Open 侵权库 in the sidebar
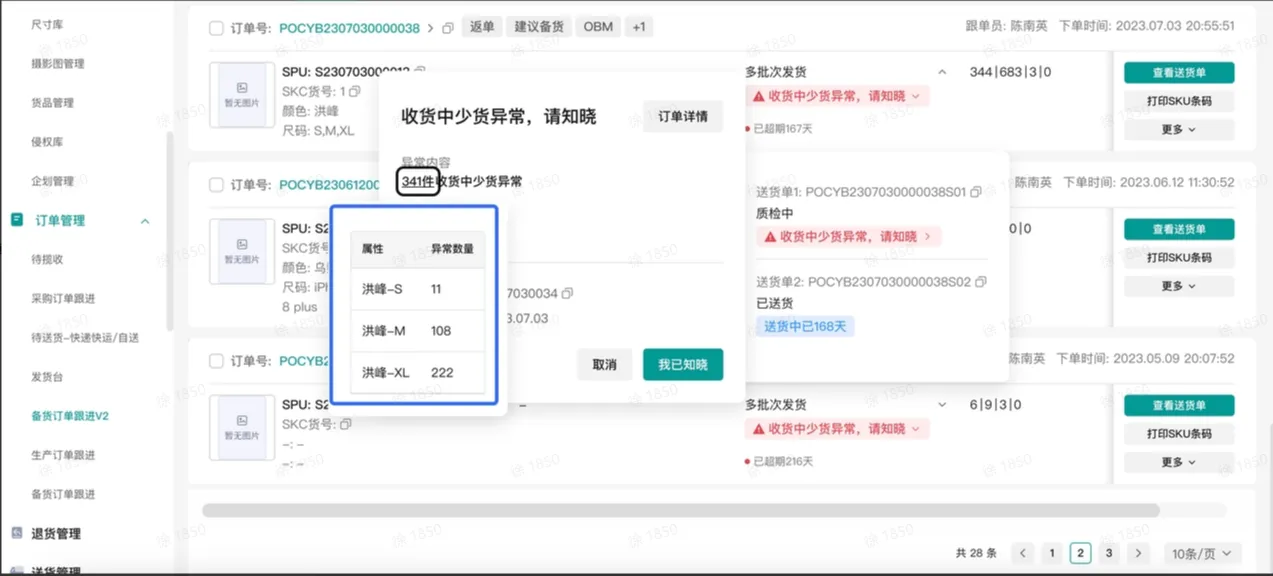This screenshot has width=1273, height=576. 47,142
